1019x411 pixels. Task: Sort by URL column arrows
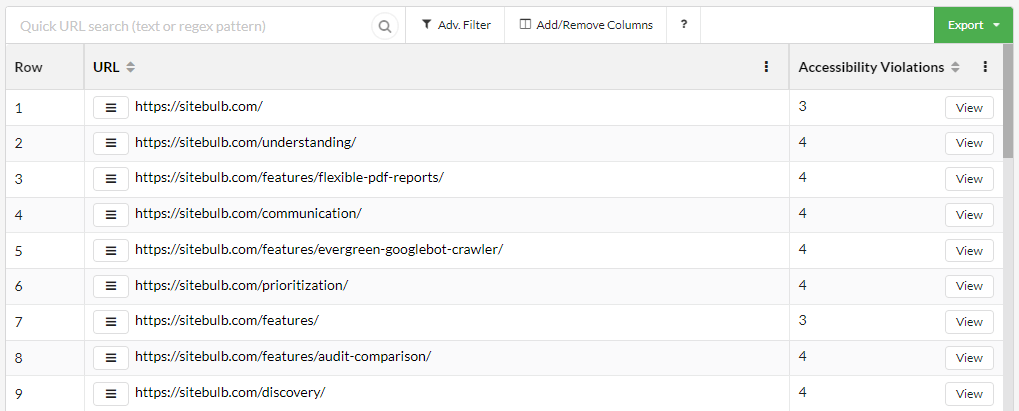pos(131,67)
